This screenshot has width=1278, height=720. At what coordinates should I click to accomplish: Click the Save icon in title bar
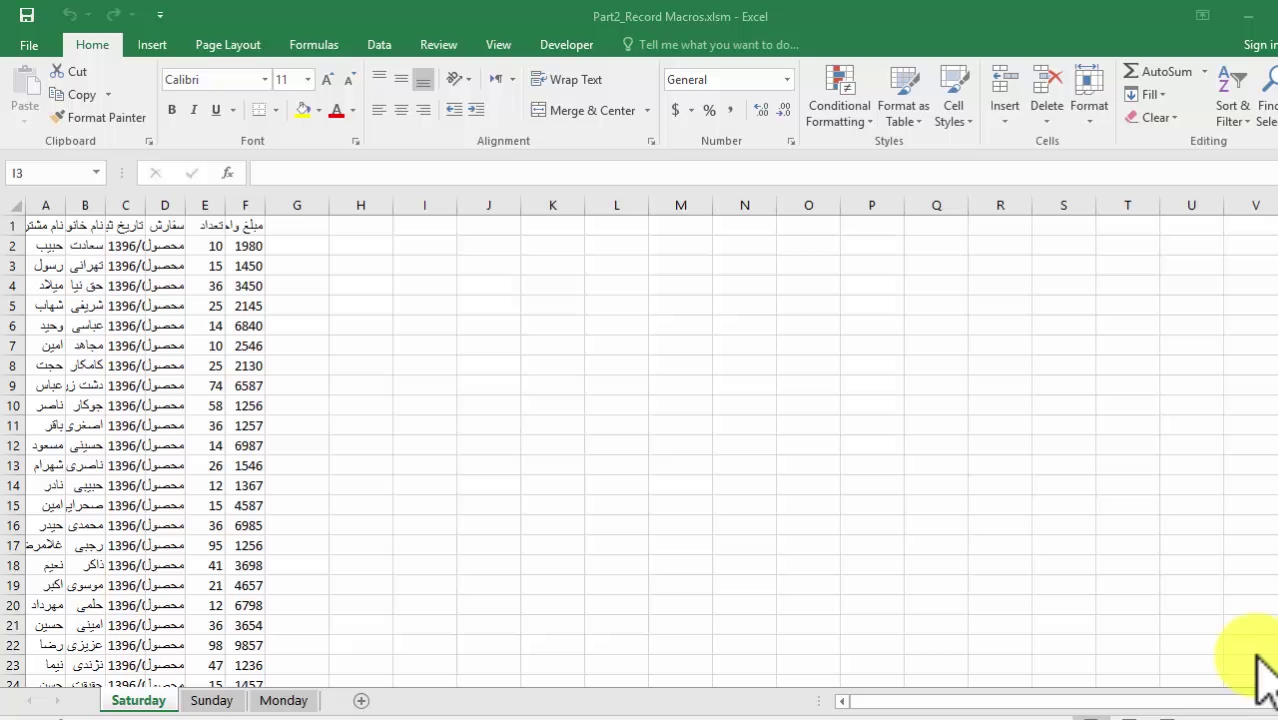click(27, 16)
